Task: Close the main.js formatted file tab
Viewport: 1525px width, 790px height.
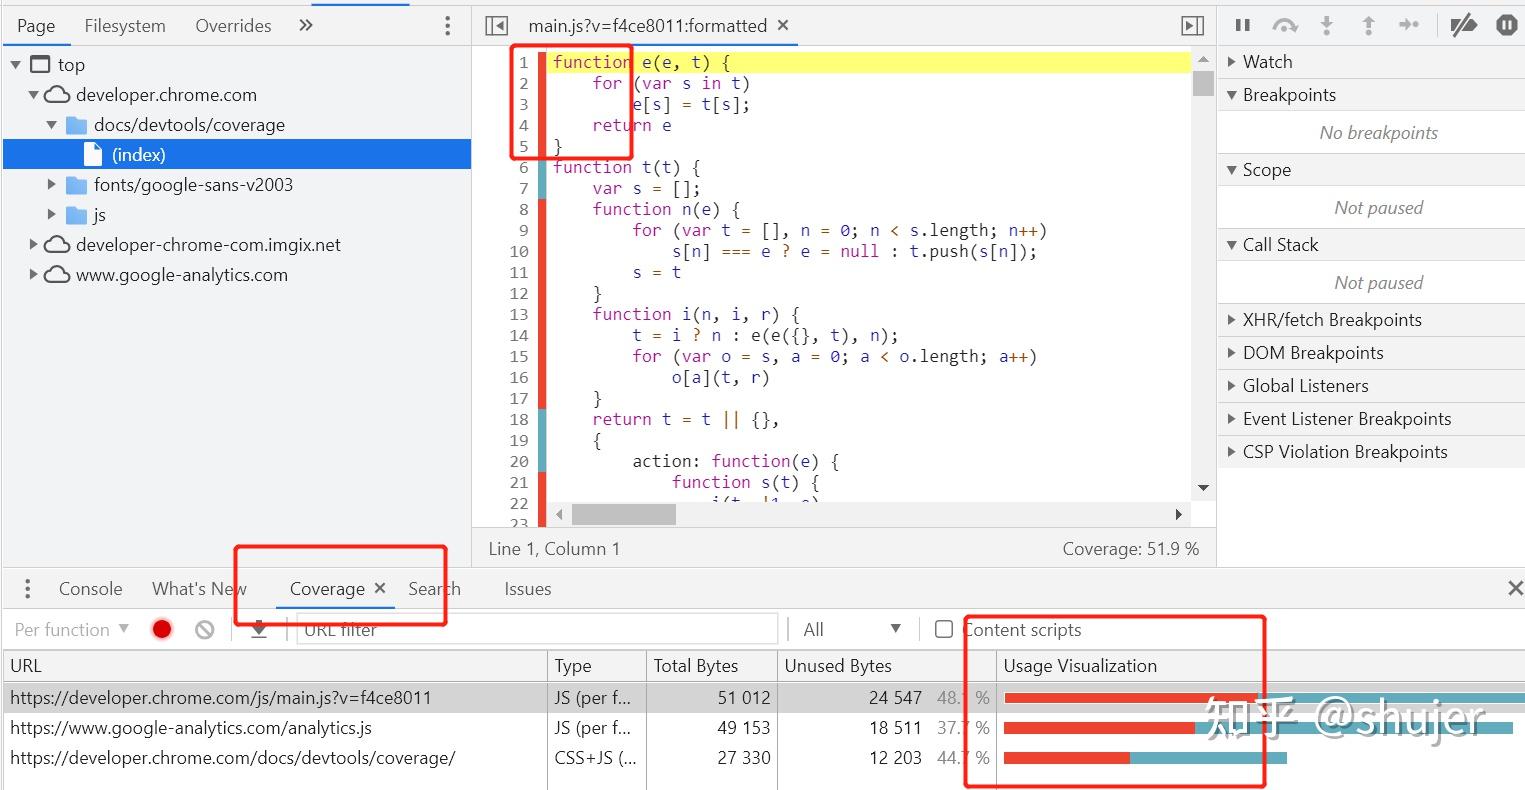Action: 783,26
